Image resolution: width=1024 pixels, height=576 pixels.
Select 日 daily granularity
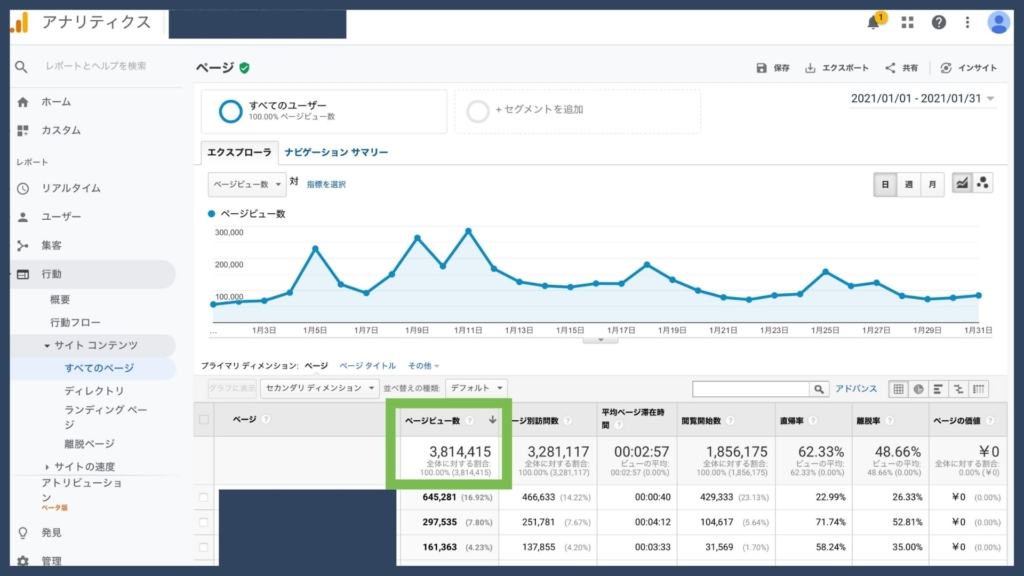885,184
